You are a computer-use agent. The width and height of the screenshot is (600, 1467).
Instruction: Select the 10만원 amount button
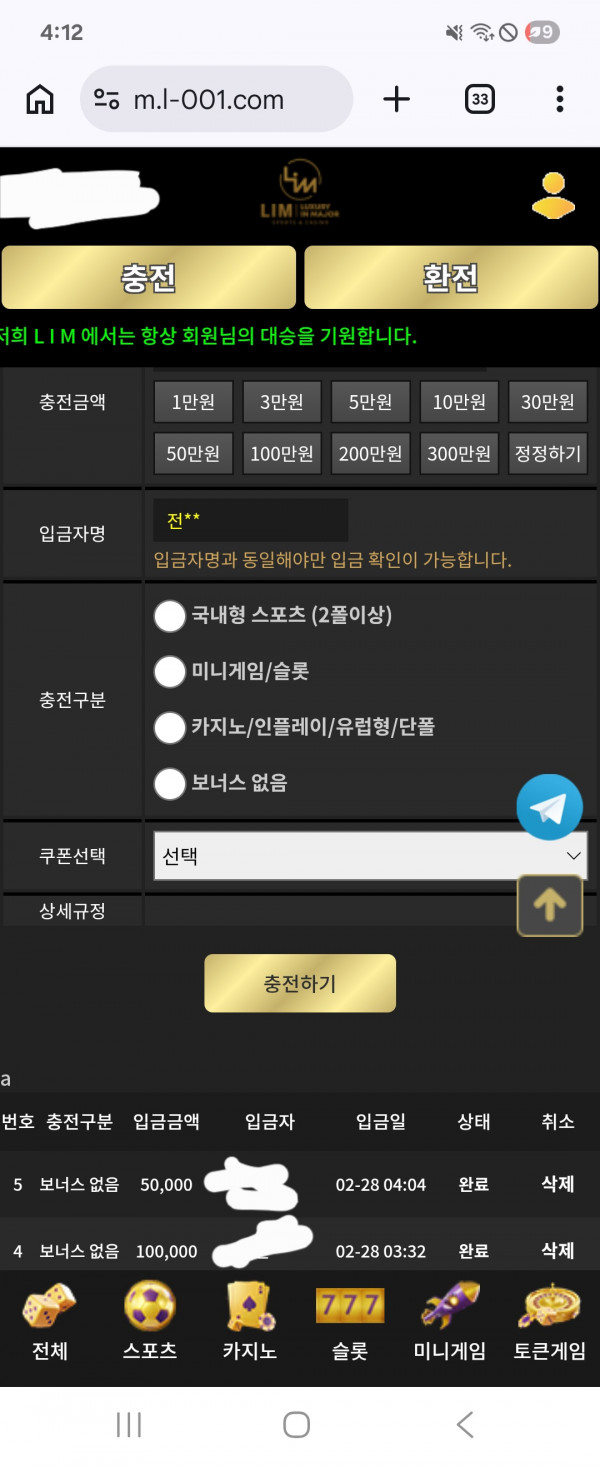(459, 402)
